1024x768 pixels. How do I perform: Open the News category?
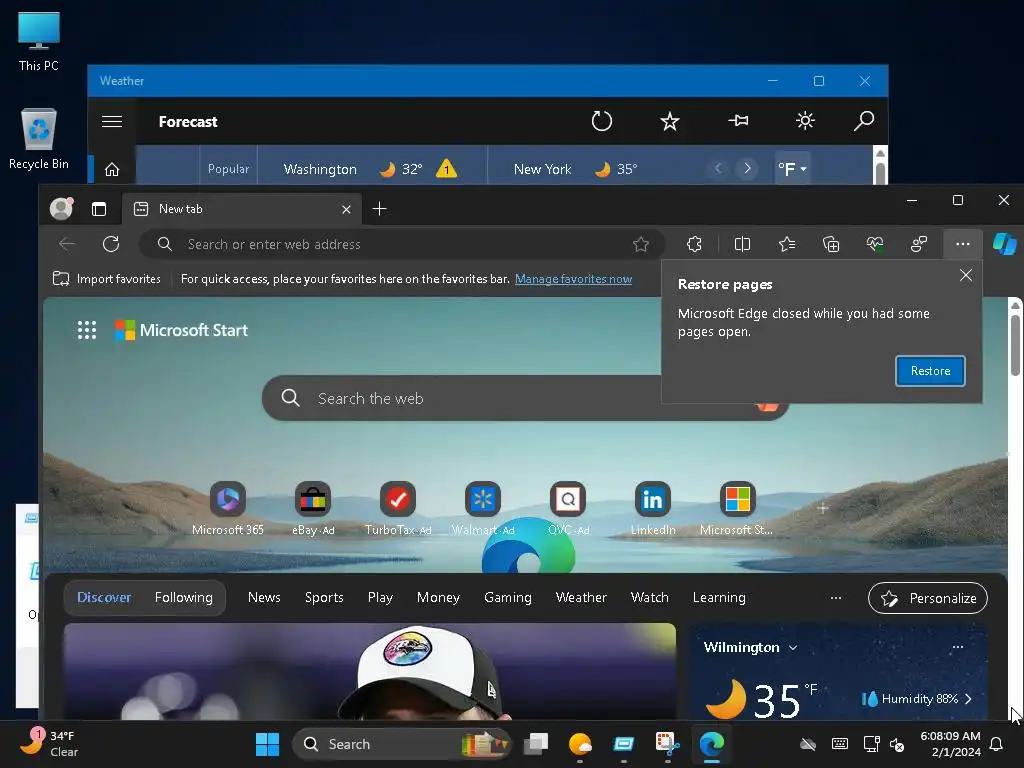click(264, 598)
